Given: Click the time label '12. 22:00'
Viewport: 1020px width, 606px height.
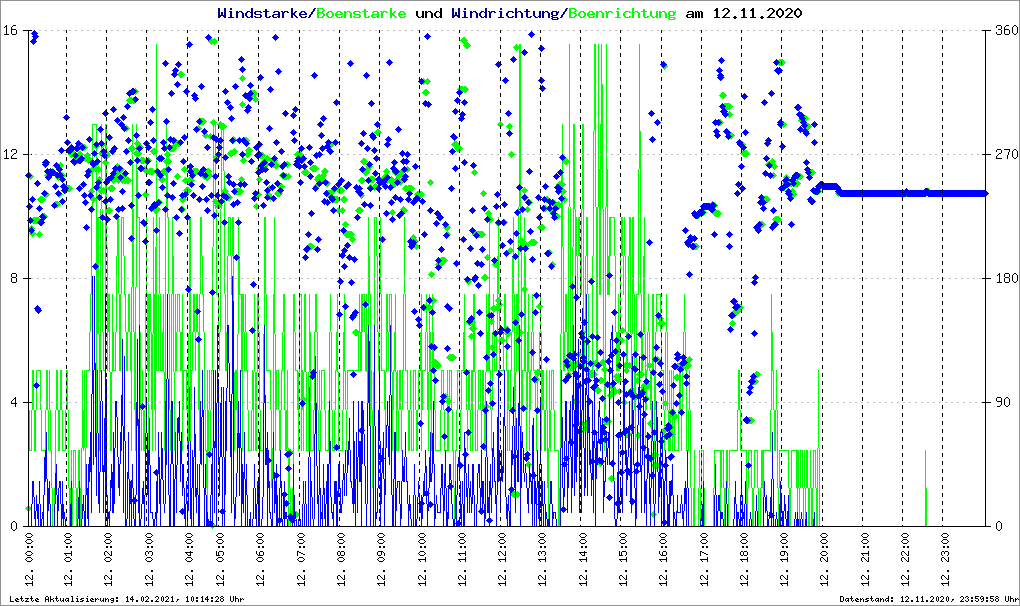Looking at the screenshot, I should pos(904,559).
